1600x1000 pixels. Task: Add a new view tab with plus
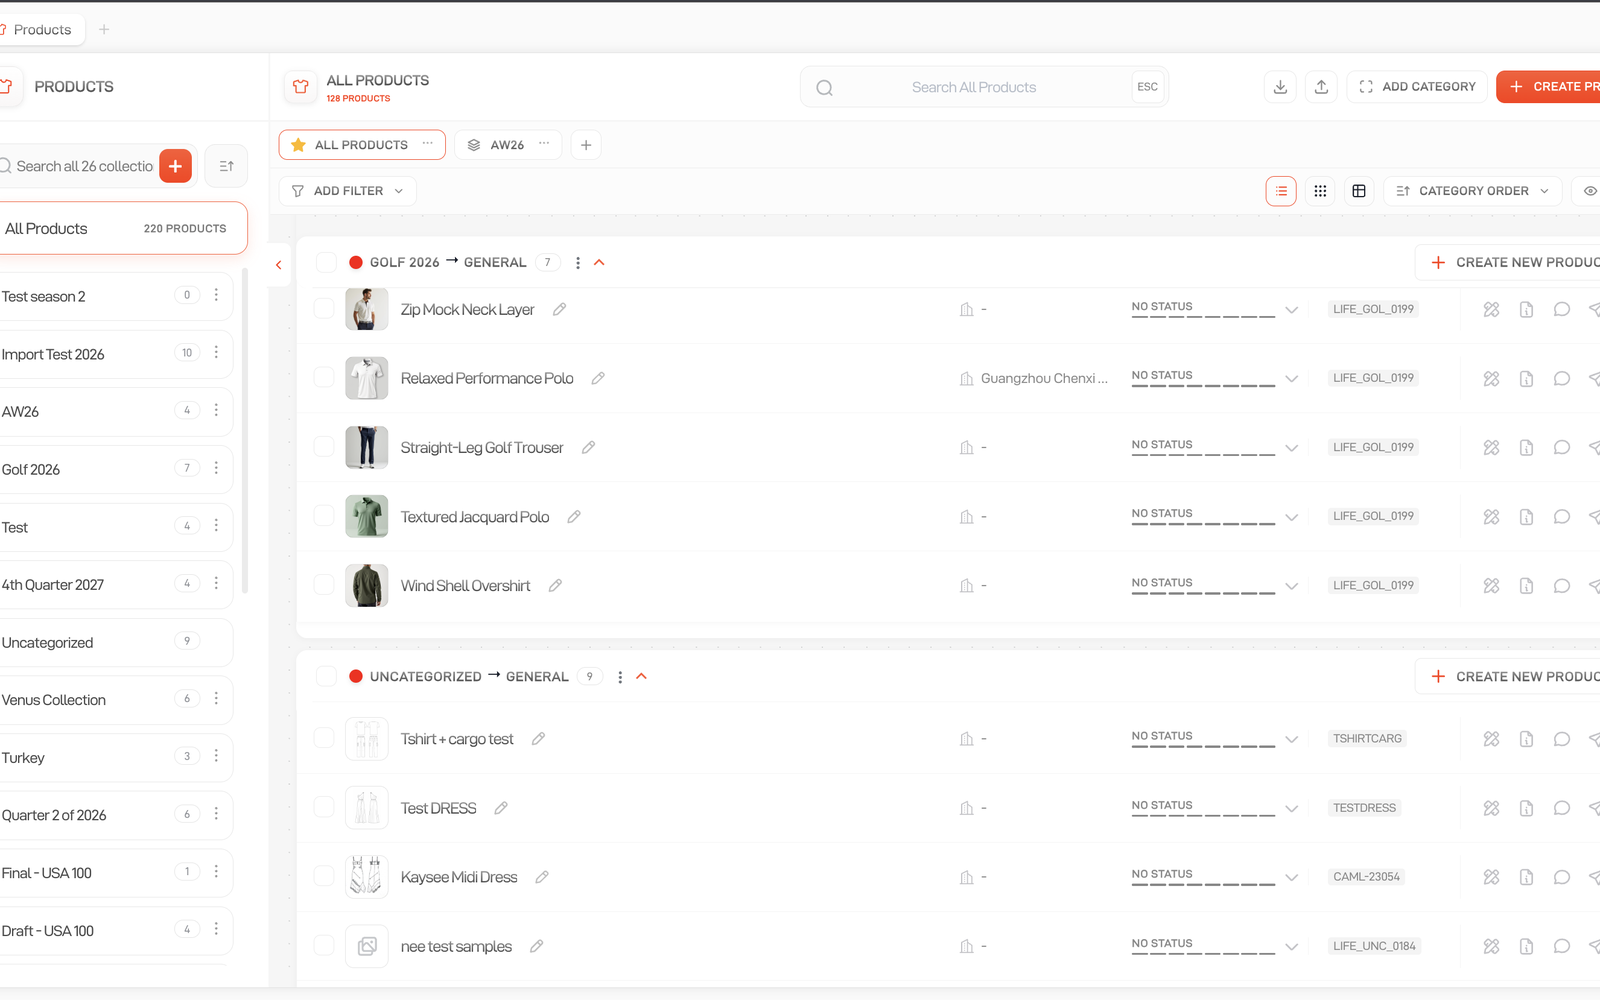coord(586,145)
